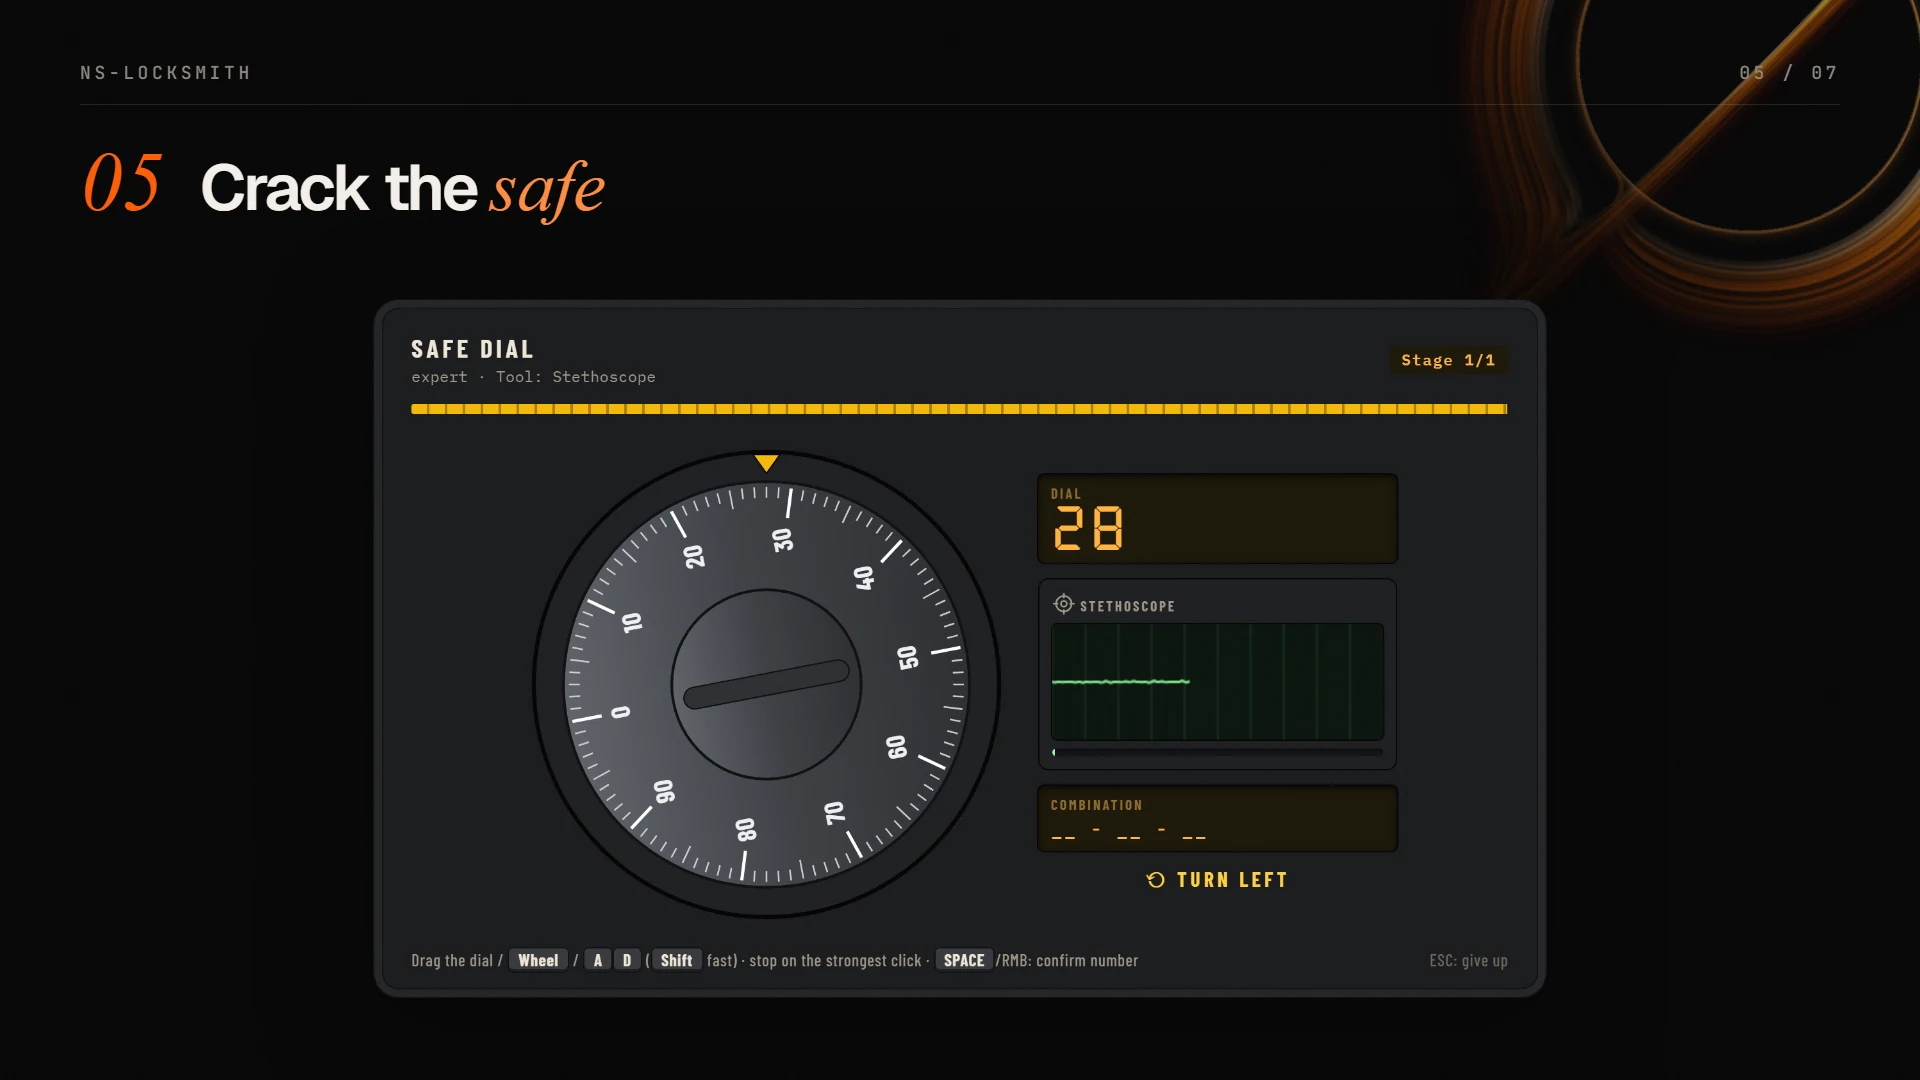This screenshot has height=1080, width=1920.
Task: Click the stethoscope waveform display
Action: pos(1217,682)
